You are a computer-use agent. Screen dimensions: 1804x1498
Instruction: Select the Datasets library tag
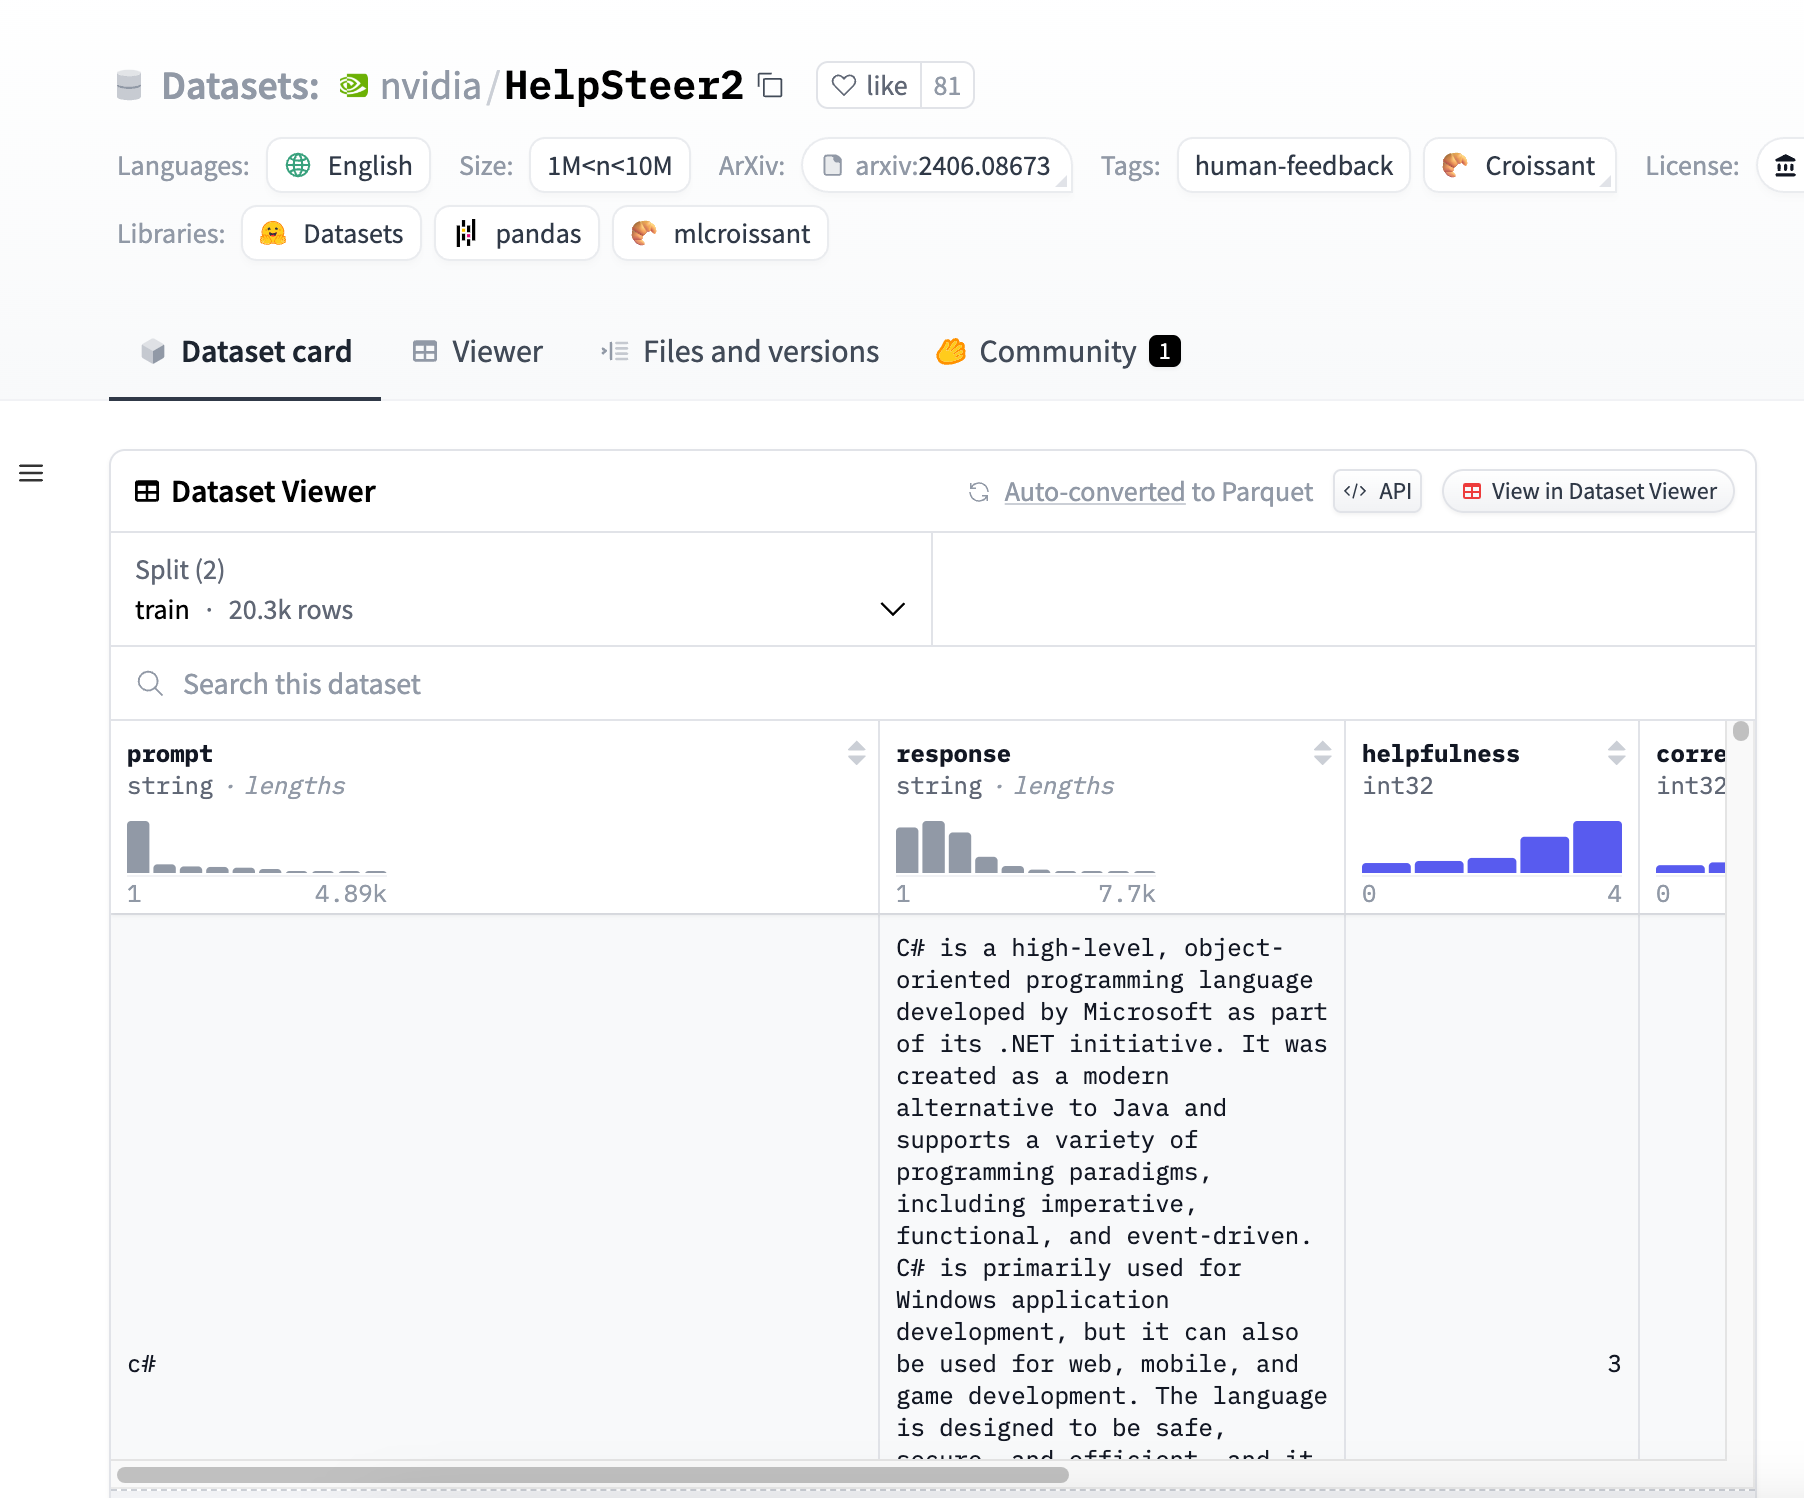click(331, 233)
